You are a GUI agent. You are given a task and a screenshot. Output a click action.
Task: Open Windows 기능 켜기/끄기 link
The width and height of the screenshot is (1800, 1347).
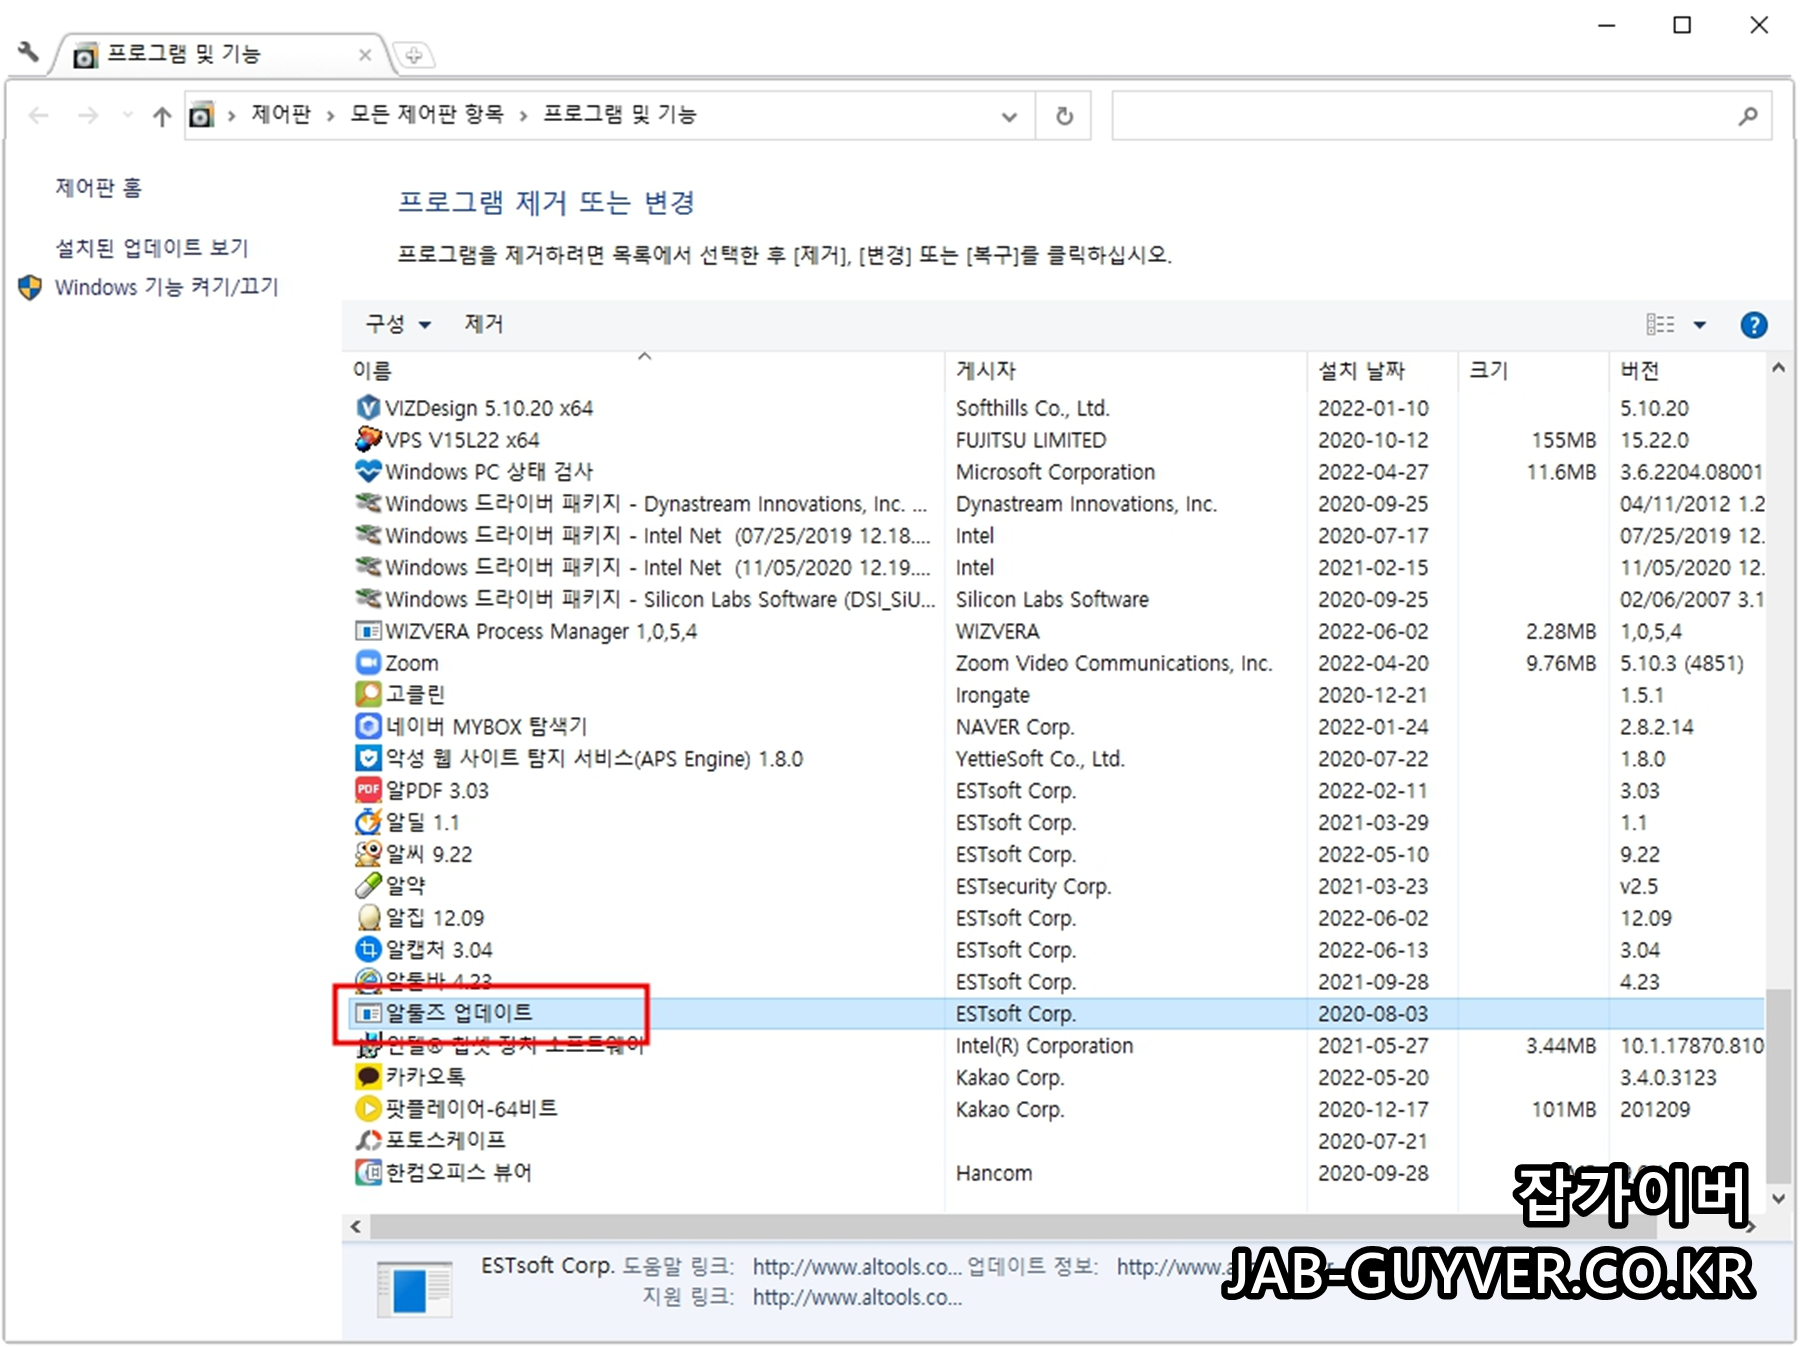tap(166, 287)
